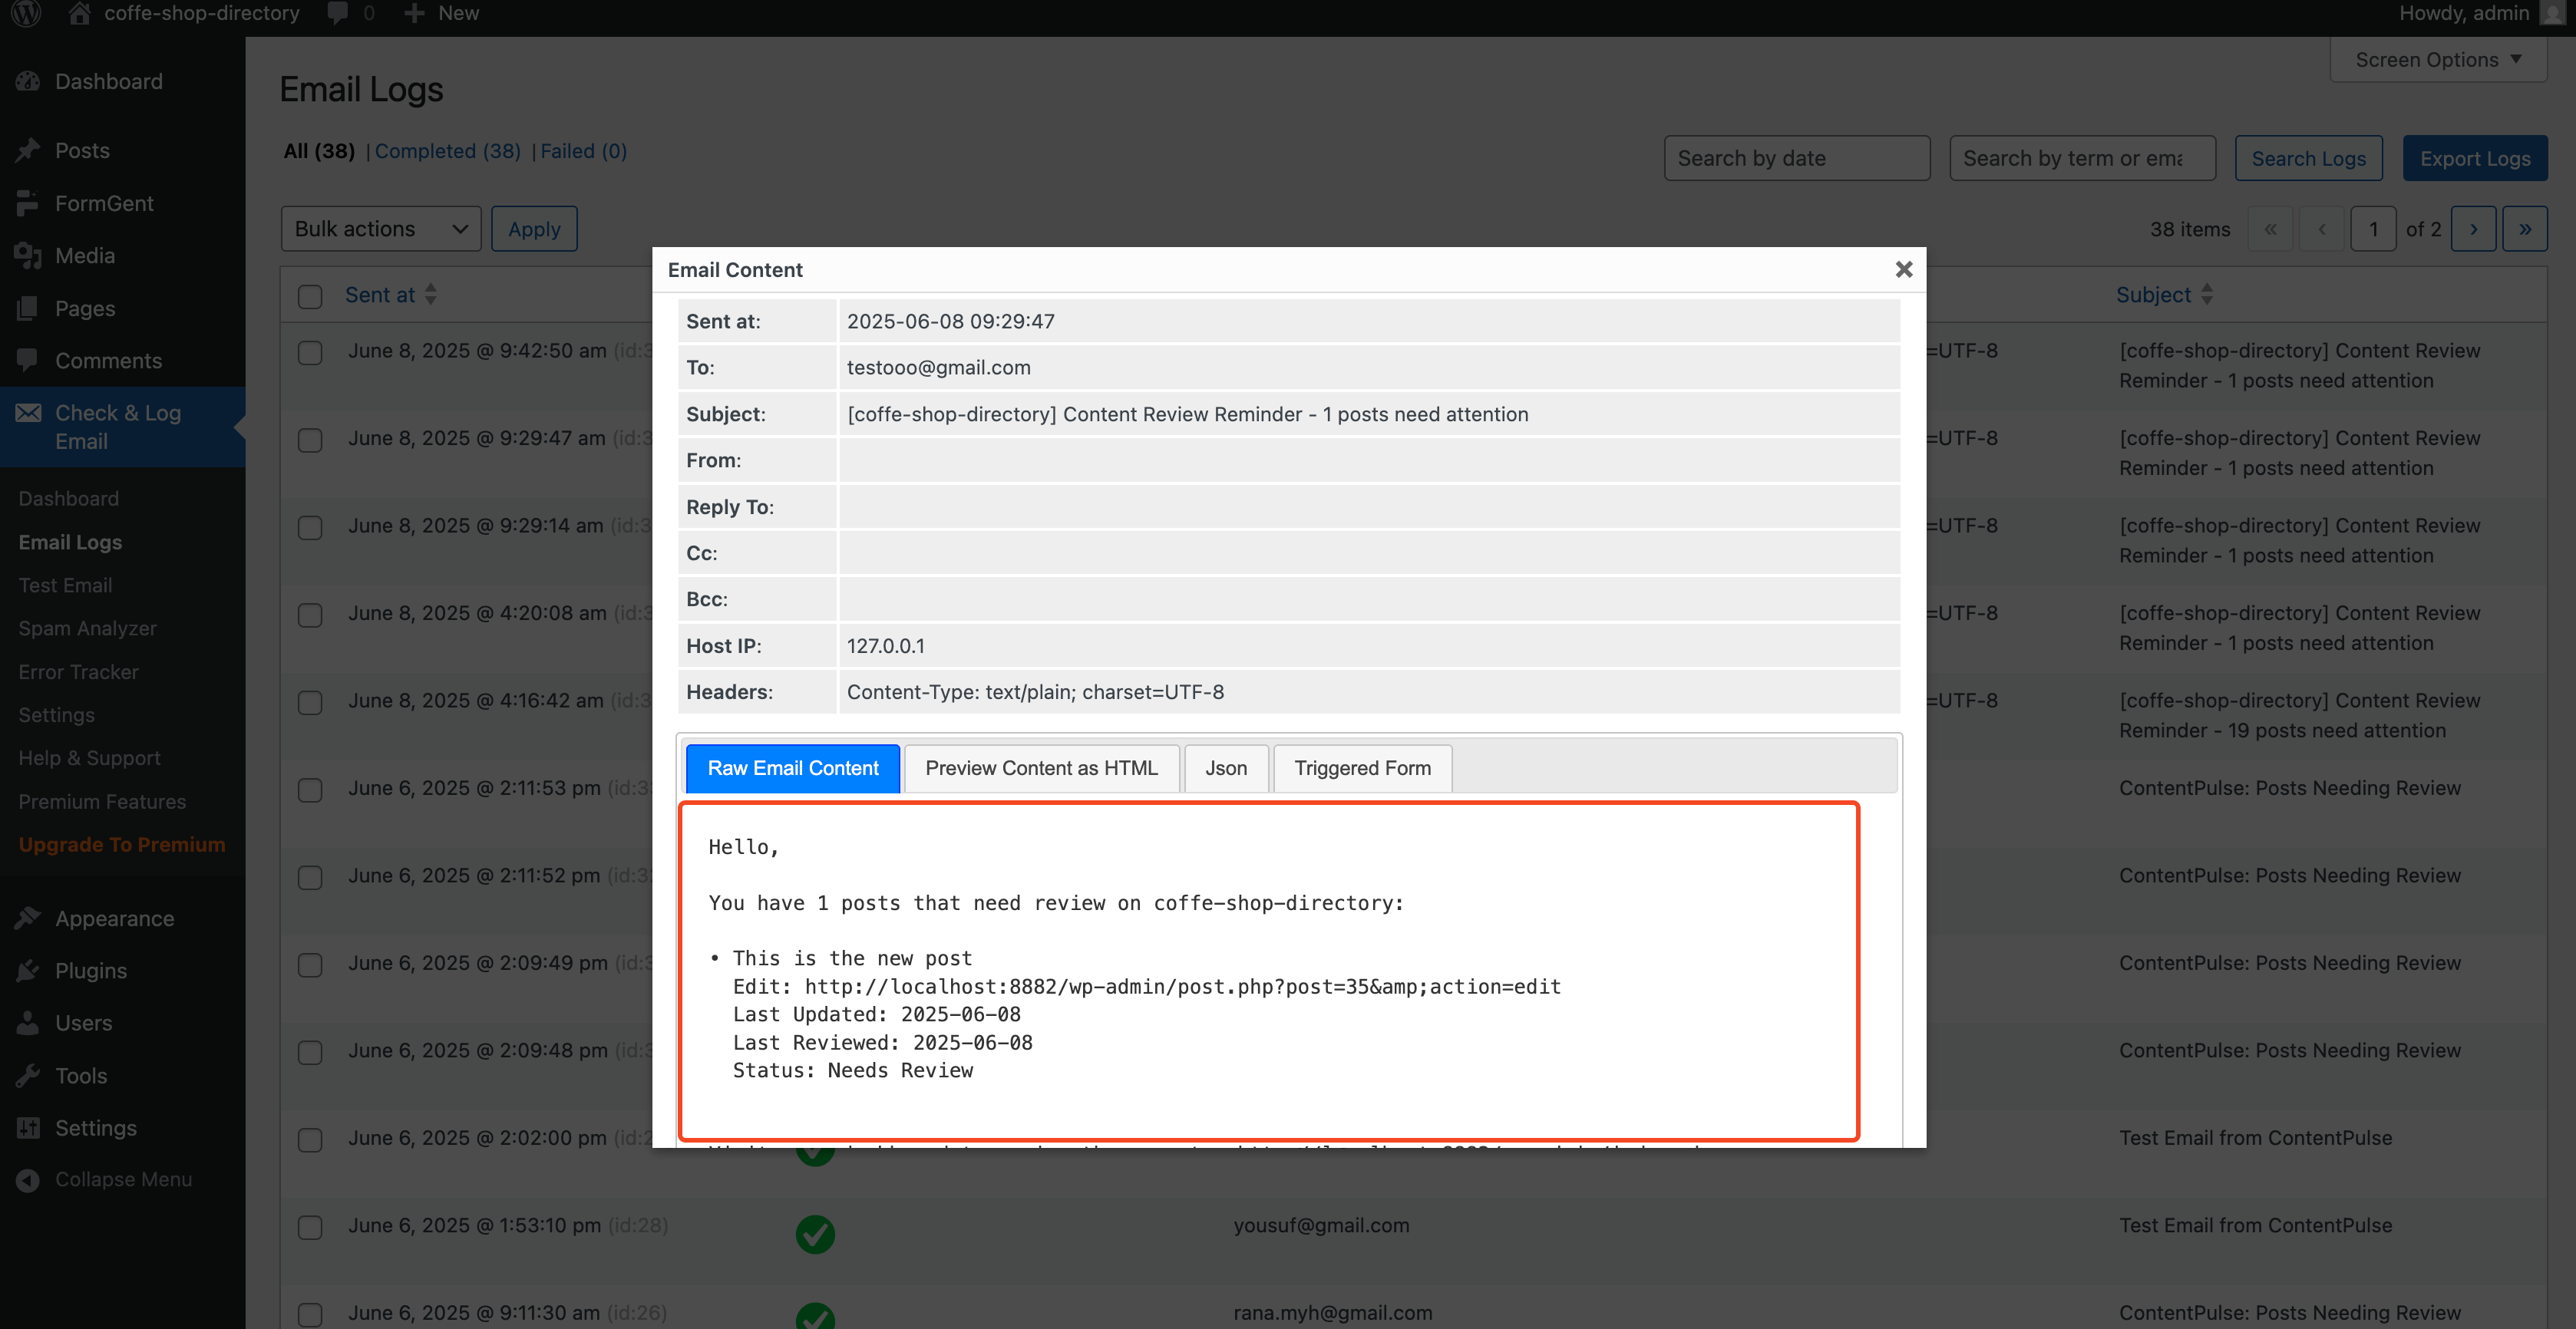Viewport: 2576px width, 1329px height.
Task: Open the Bulk actions dropdown
Action: [x=381, y=229]
